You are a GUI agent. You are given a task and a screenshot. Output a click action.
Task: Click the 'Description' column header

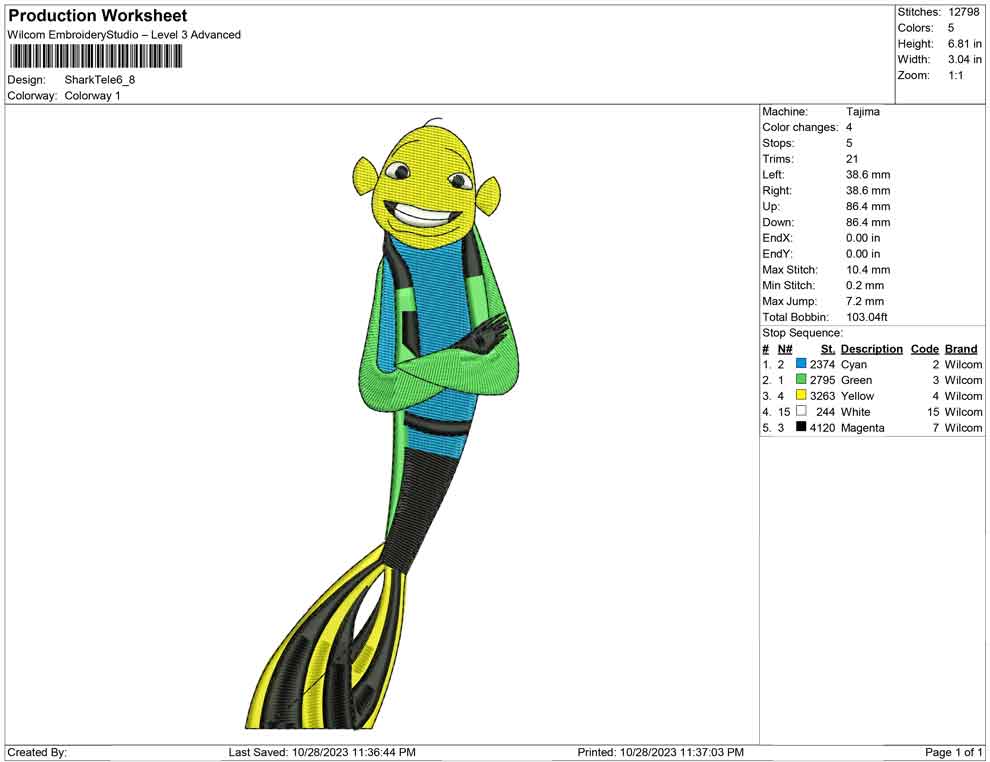click(872, 349)
